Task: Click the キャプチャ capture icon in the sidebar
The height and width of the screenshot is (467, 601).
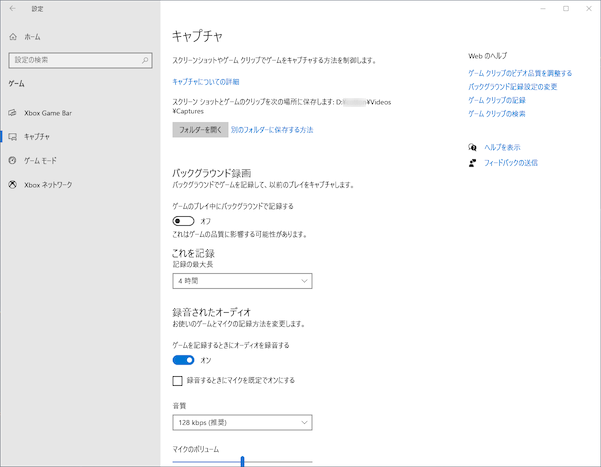Action: (x=12, y=136)
